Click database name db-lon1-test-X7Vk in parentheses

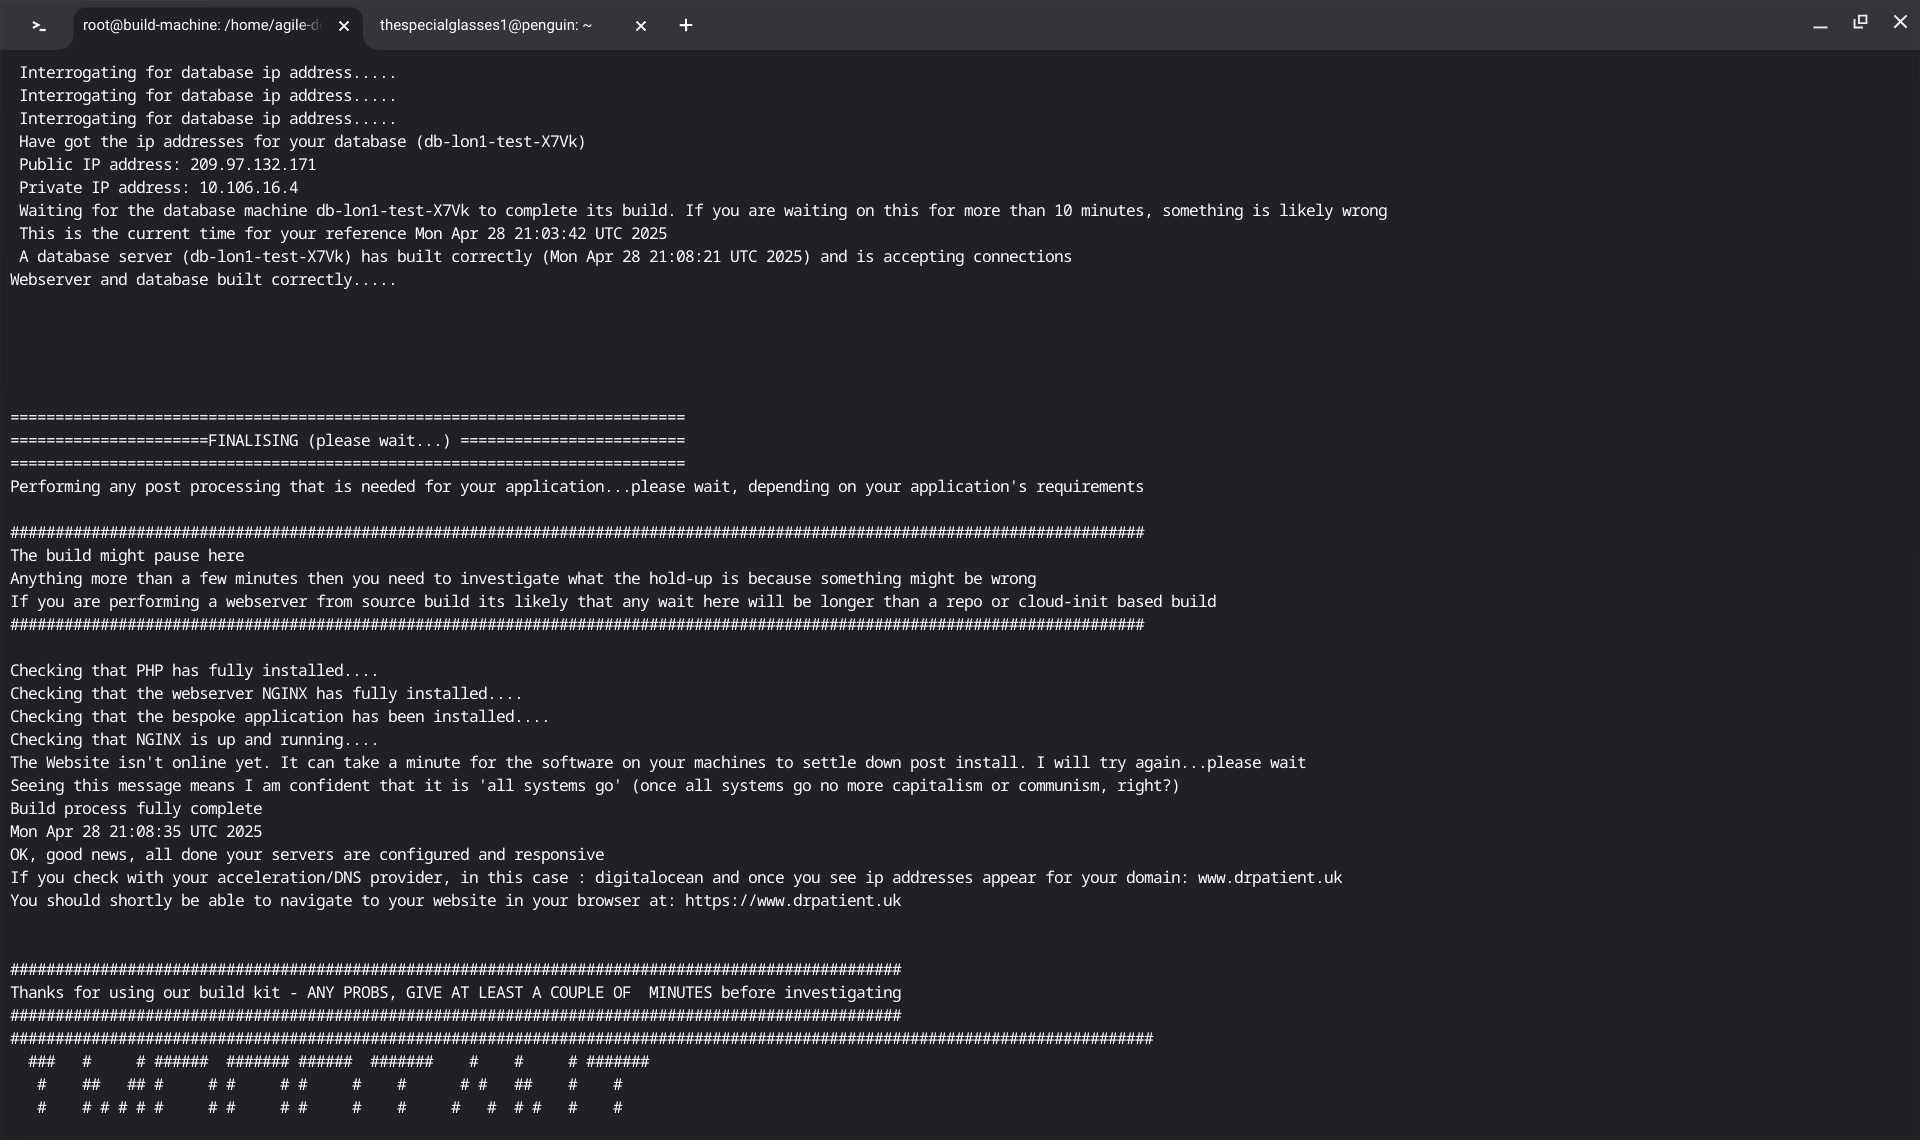[504, 142]
